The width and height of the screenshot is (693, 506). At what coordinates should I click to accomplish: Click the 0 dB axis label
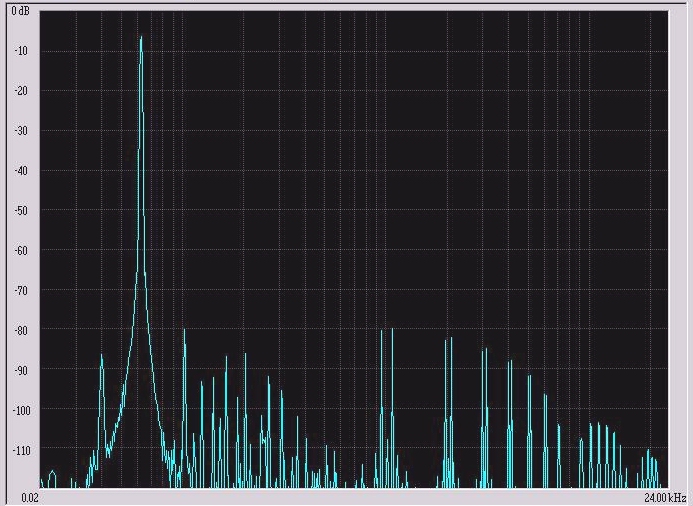pos(21,11)
